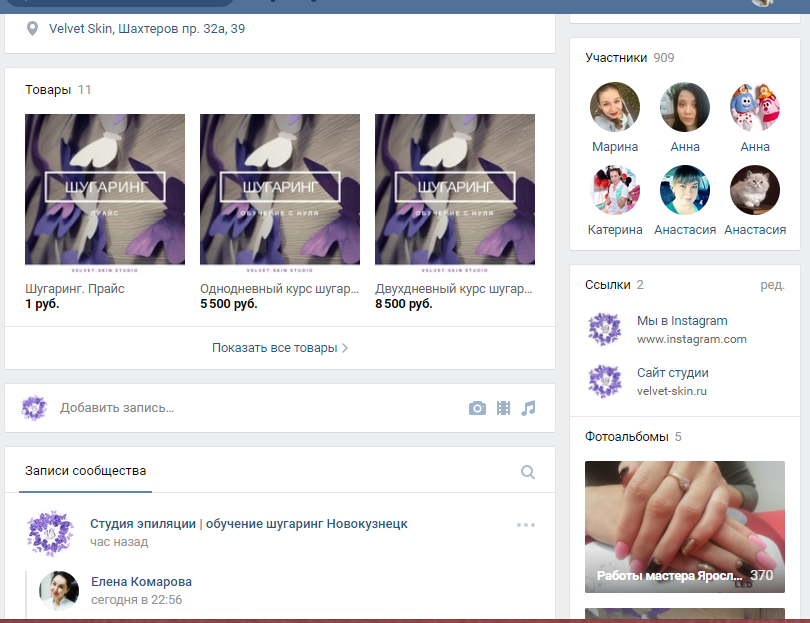Open the toy-photo avatar of Анна
Screen dimensions: 810x623
[x=755, y=107]
